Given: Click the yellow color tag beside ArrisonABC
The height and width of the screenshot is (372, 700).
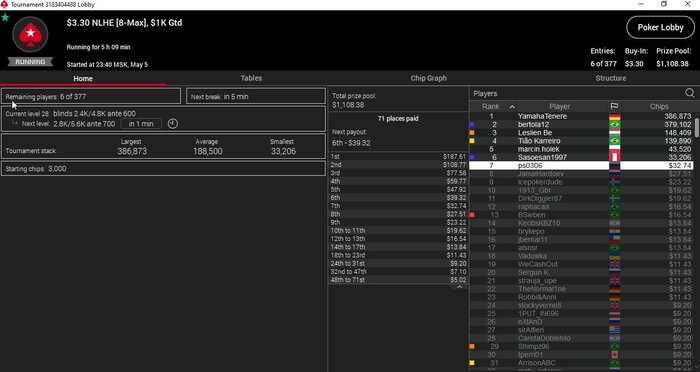Looking at the screenshot, I should (x=472, y=363).
